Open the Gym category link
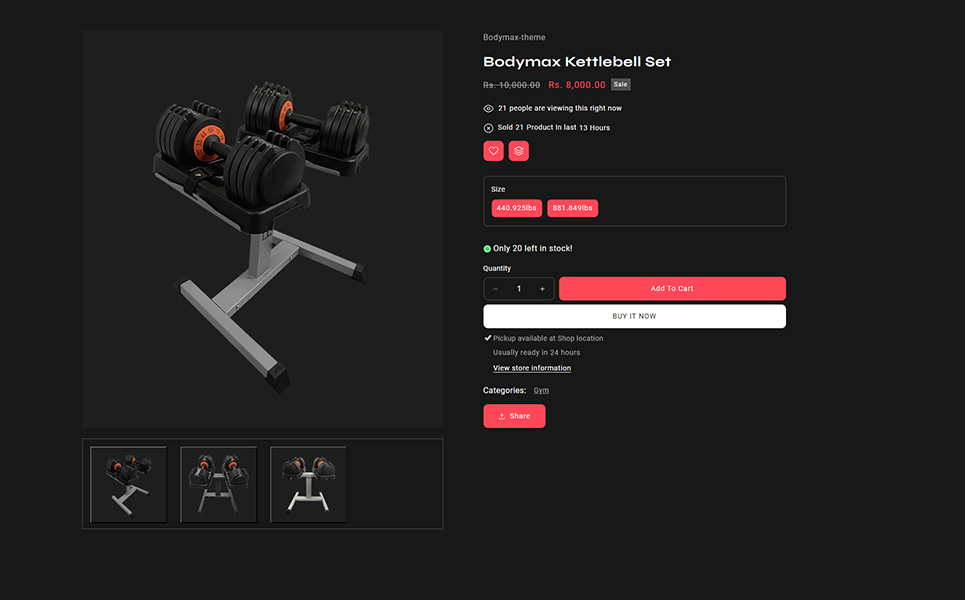 541,390
